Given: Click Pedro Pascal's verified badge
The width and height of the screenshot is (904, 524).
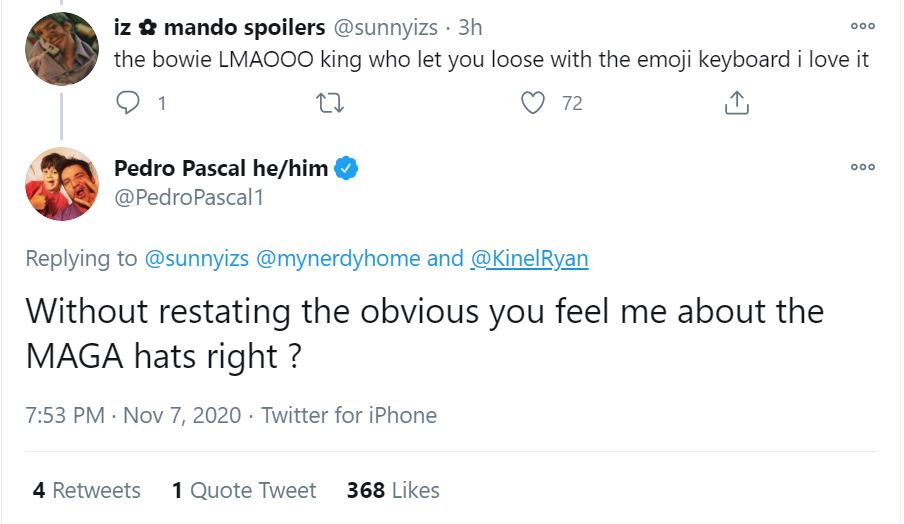Looking at the screenshot, I should pos(347,169).
